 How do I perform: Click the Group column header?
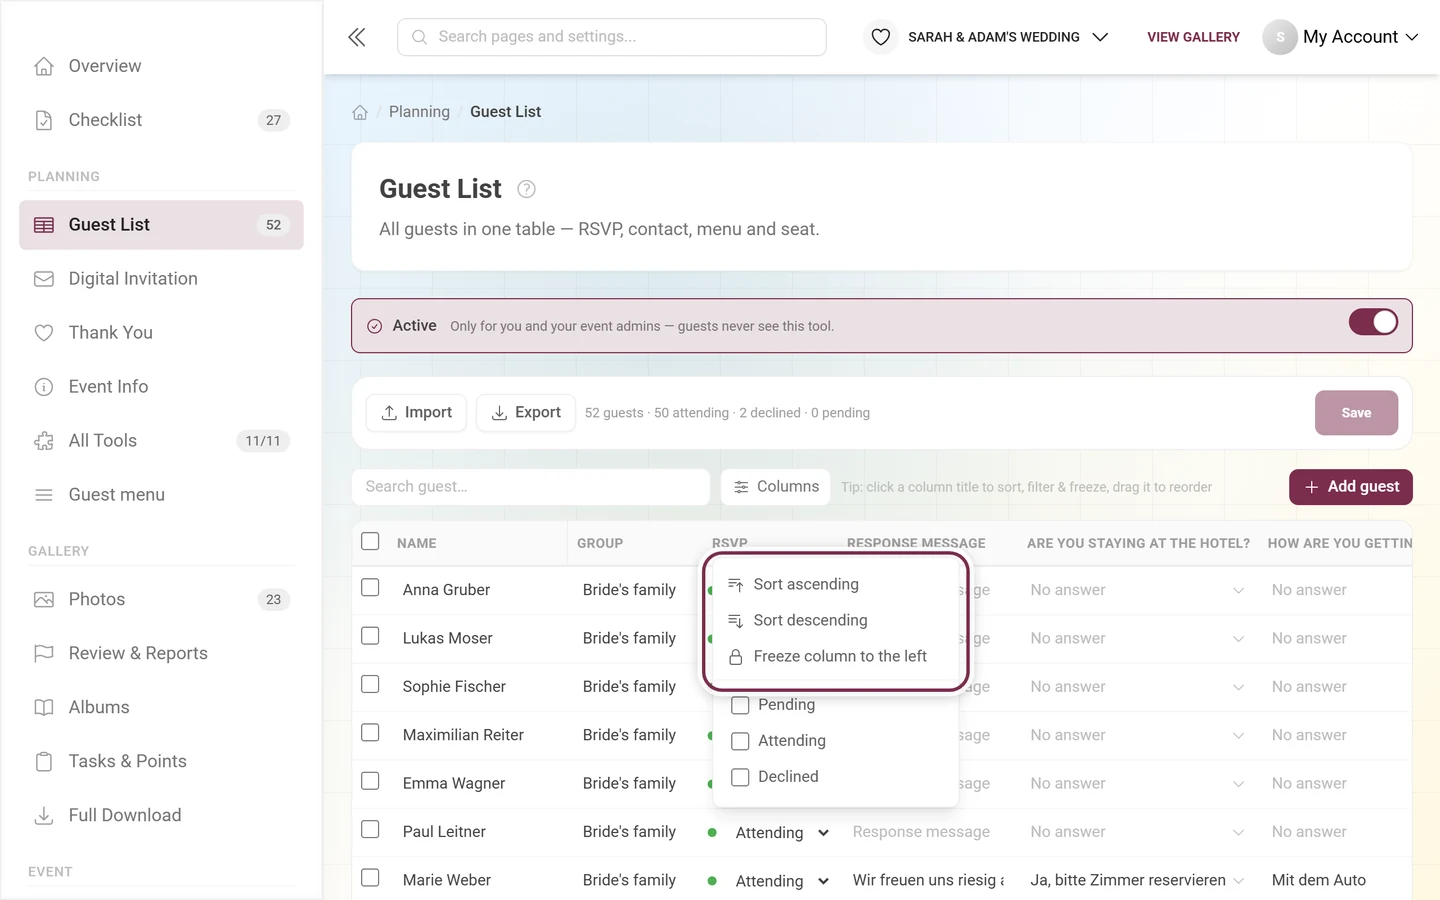(x=600, y=543)
